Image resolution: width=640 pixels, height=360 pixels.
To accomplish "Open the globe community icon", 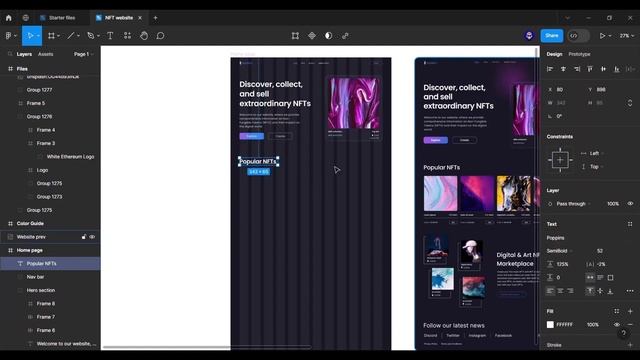I will [x=26, y=18].
